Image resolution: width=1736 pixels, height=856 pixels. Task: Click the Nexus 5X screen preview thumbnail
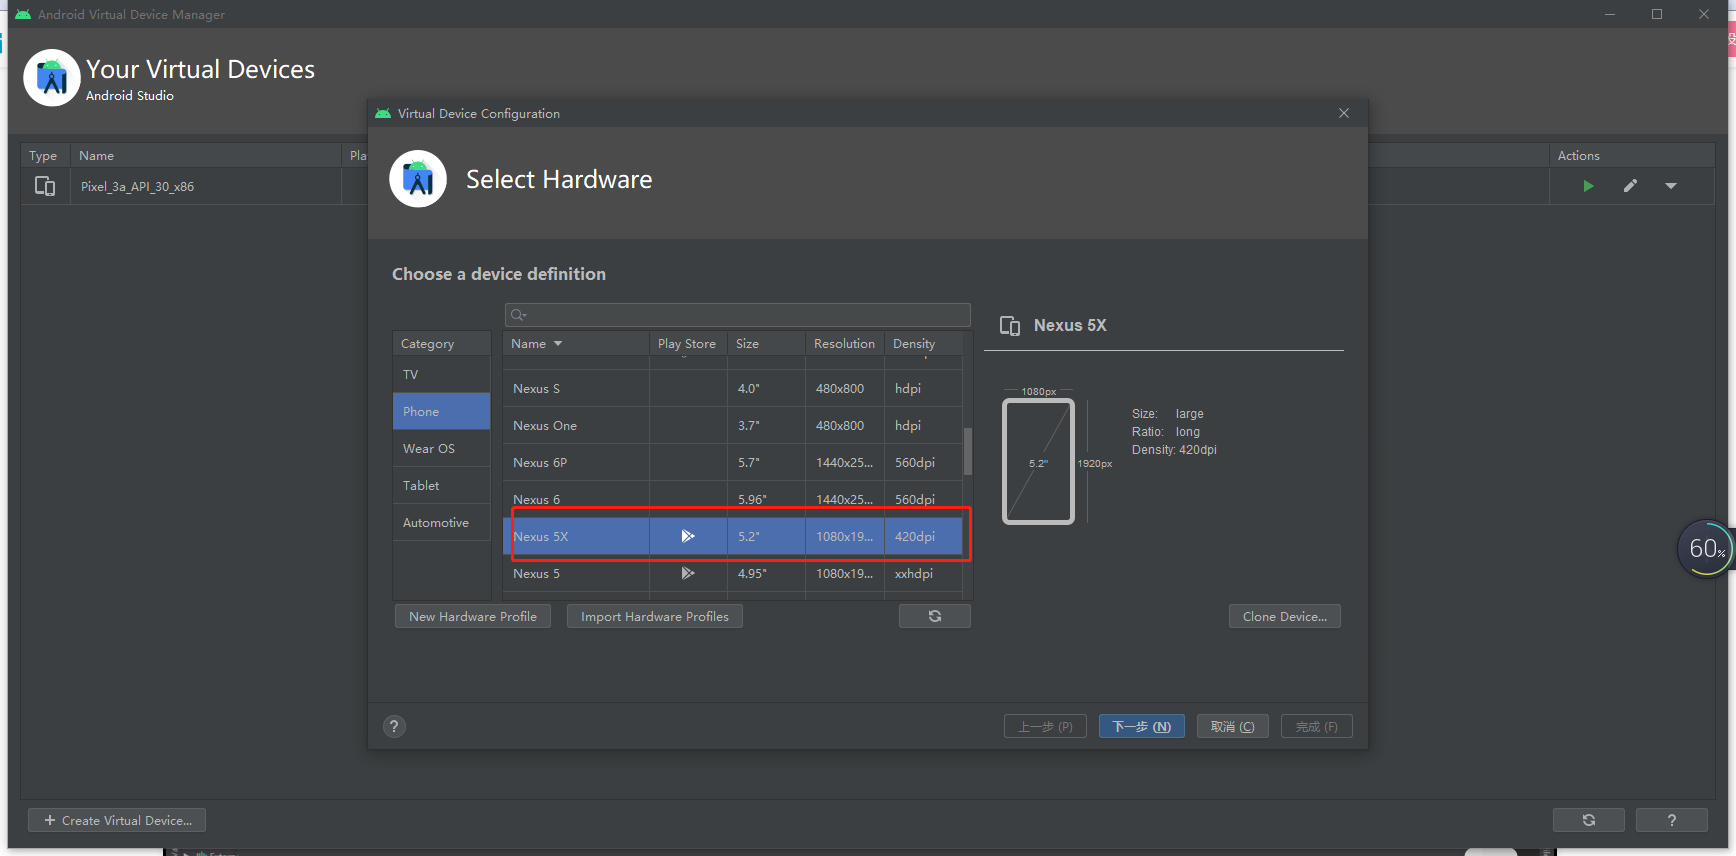[x=1038, y=461]
